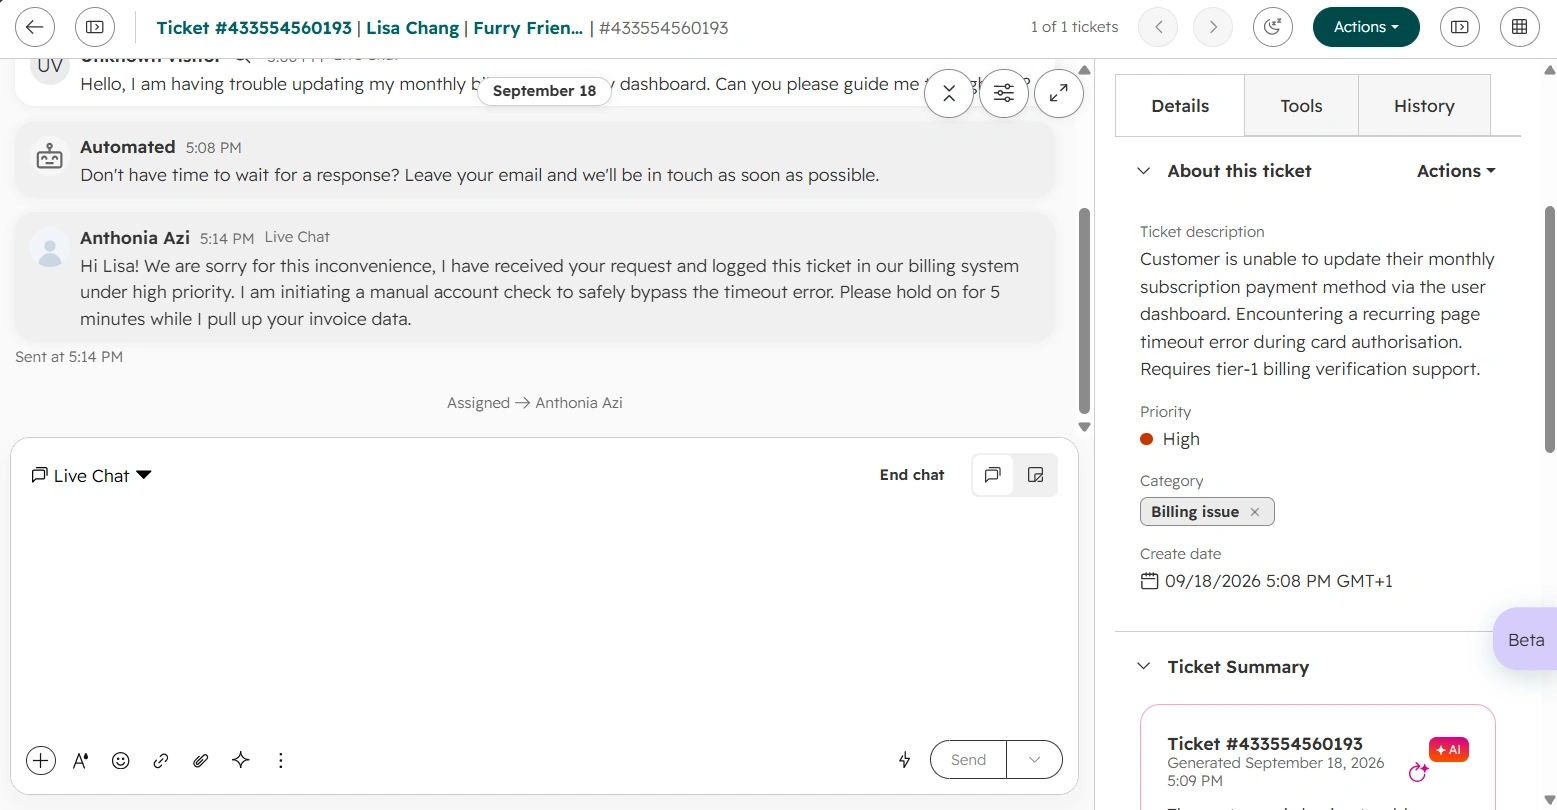Open the Live Chat channel dropdown

pyautogui.click(x=92, y=476)
